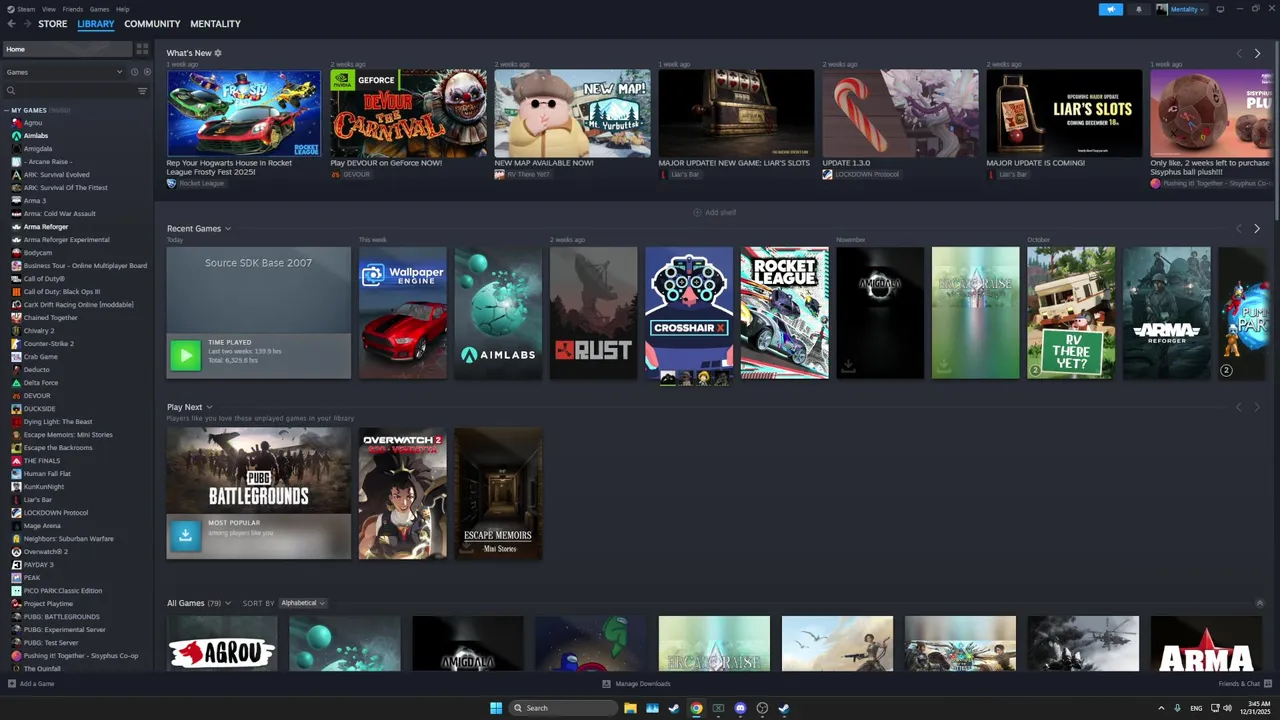Open Overwatch 2 in Play Next
This screenshot has height=720, width=1280.
[x=403, y=494]
